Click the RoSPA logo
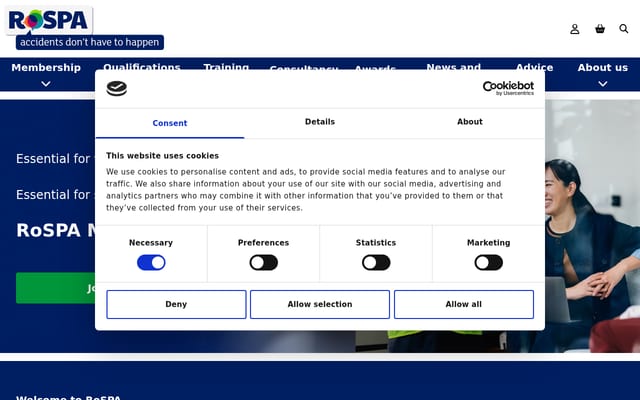 pyautogui.click(x=49, y=20)
